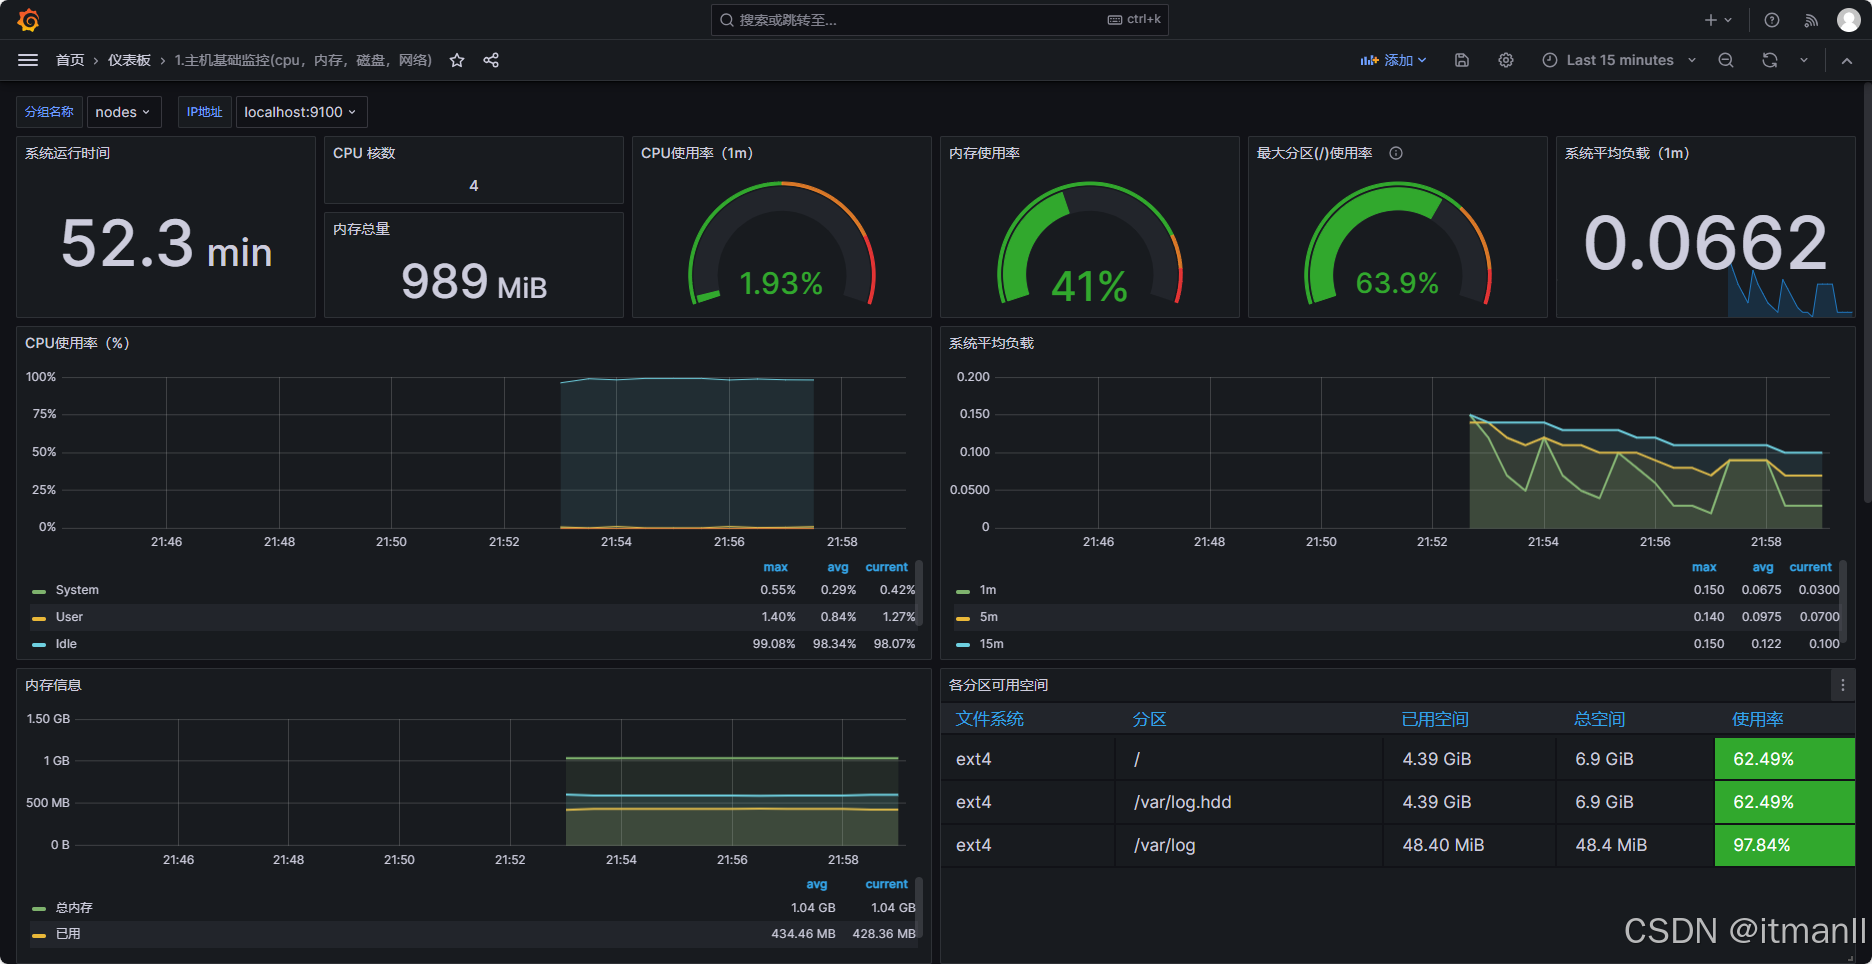Sort partition table by 总空间 header
This screenshot has height=964, width=1872.
[x=1600, y=719]
